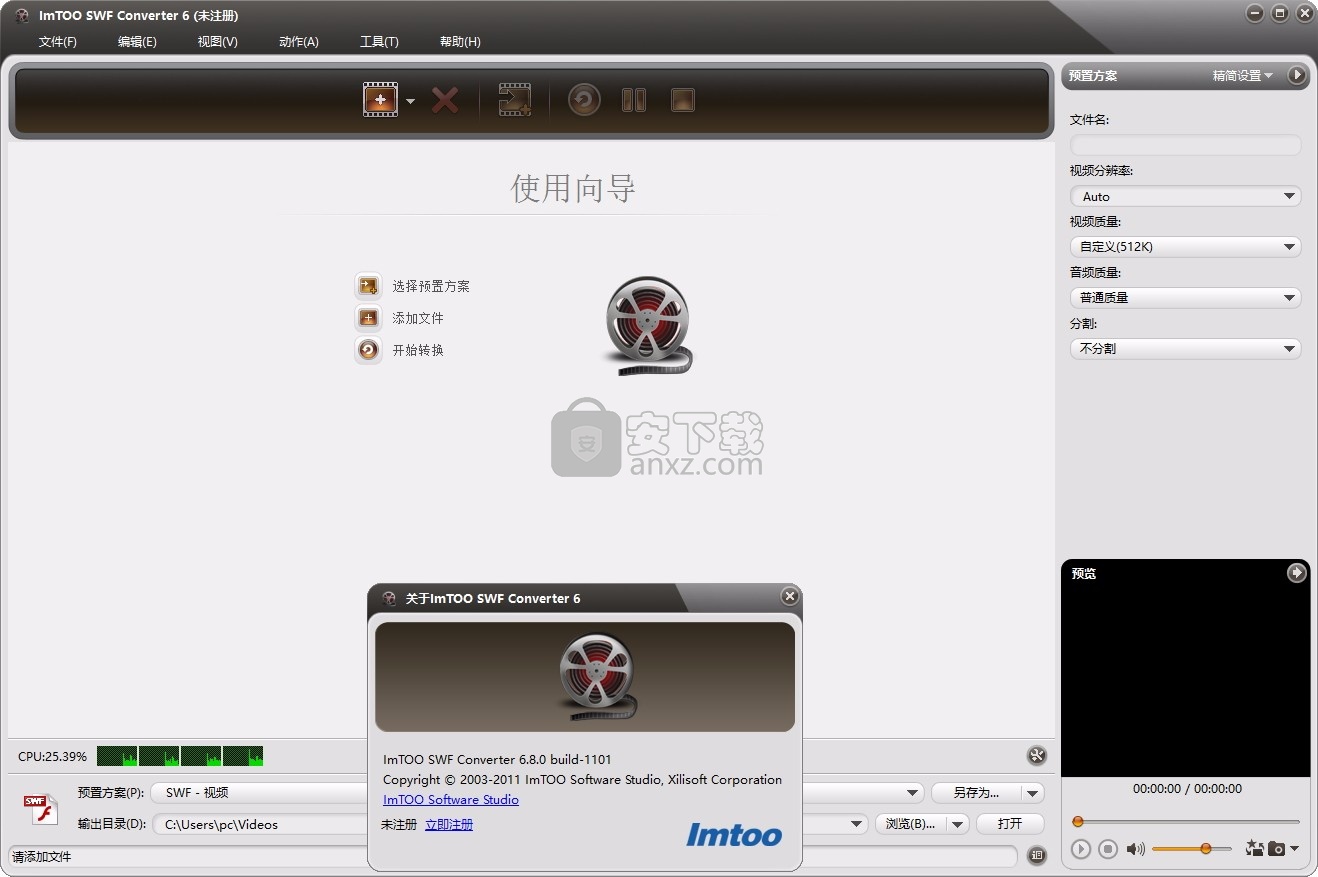Click the log icon in the status bar
Screen dimensions: 1318x877
click(1036, 855)
